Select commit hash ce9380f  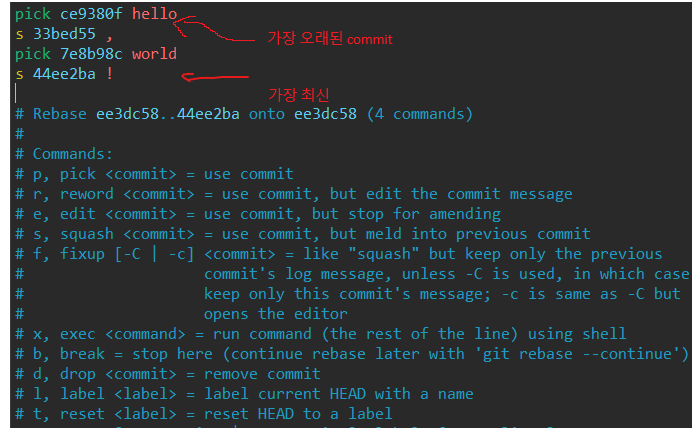pos(91,14)
